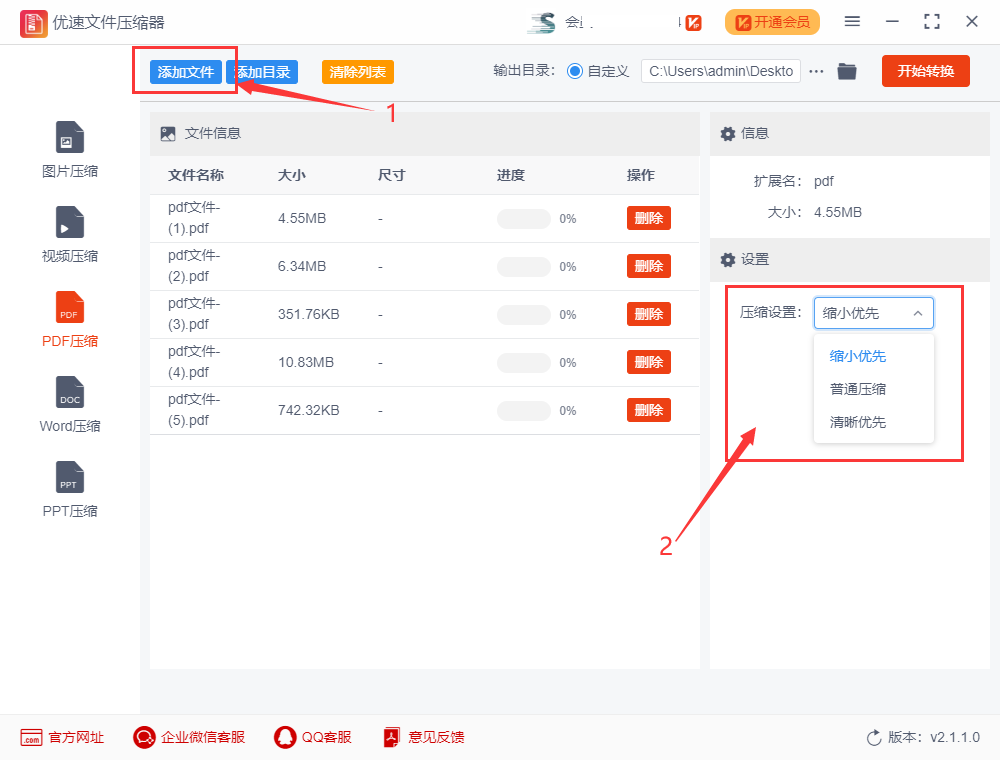Open the Word压缩 sidebar section

(x=70, y=404)
